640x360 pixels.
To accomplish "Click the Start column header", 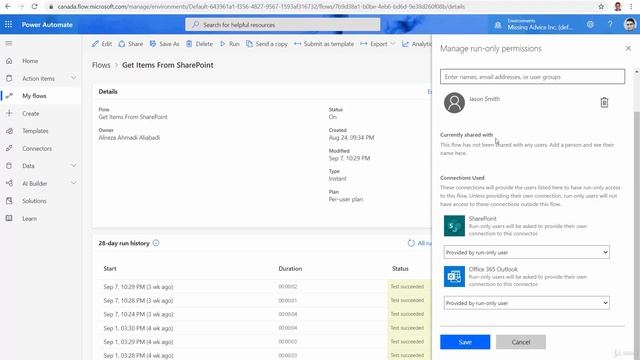I will click(110, 269).
